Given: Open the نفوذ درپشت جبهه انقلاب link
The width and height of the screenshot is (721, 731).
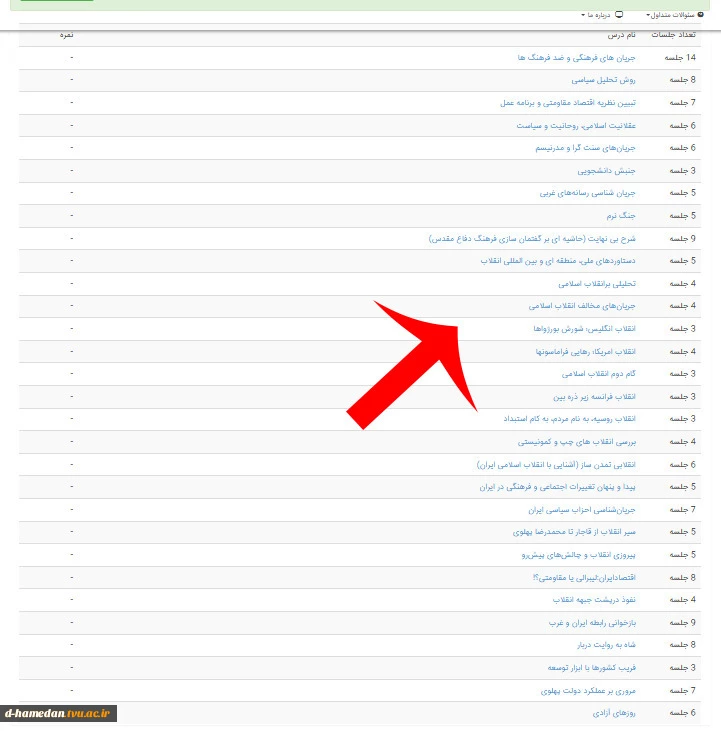Looking at the screenshot, I should (x=594, y=600).
